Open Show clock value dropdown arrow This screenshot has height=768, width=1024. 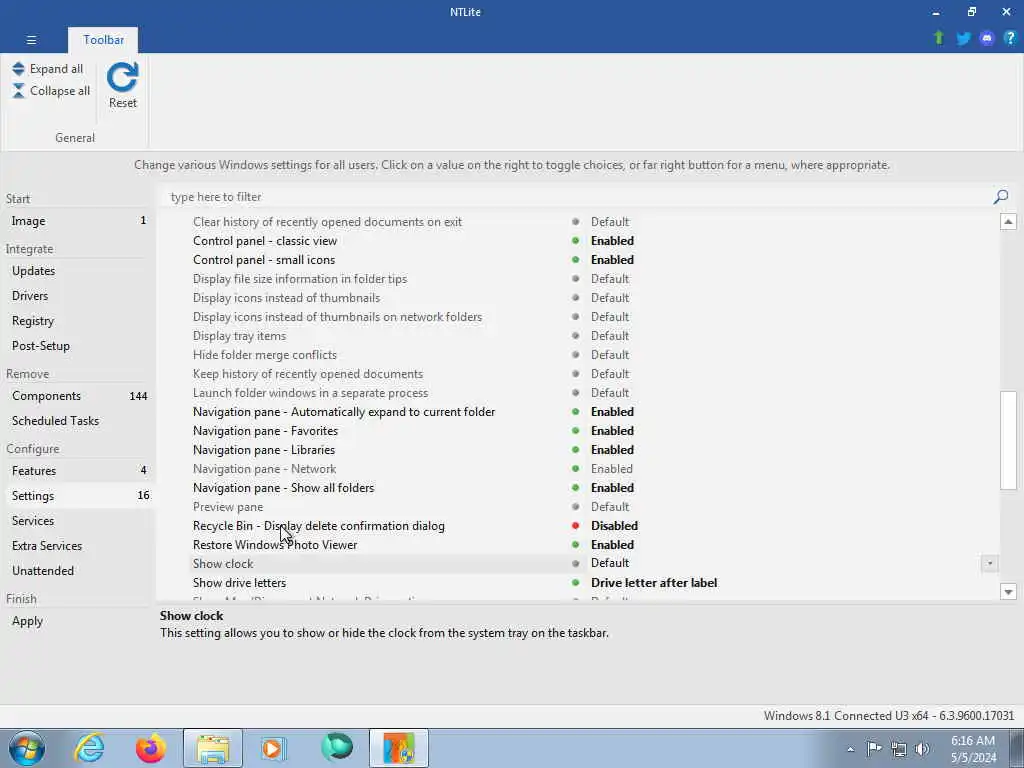tap(989, 563)
